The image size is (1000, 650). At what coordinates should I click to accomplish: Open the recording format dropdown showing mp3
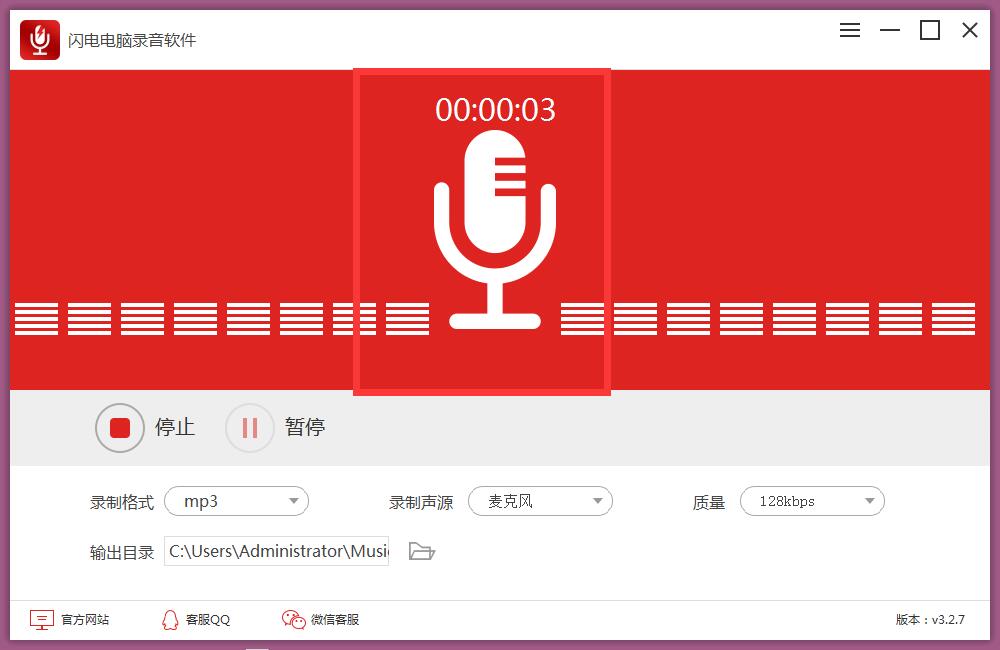(x=236, y=501)
